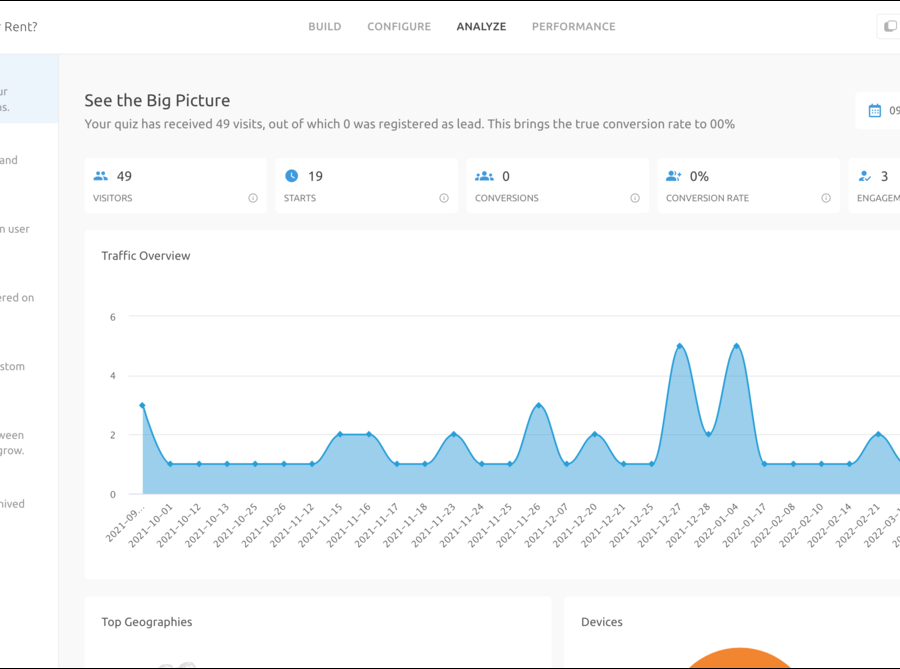Open the info icon on Starts card
Image resolution: width=900 pixels, height=669 pixels.
coord(444,198)
